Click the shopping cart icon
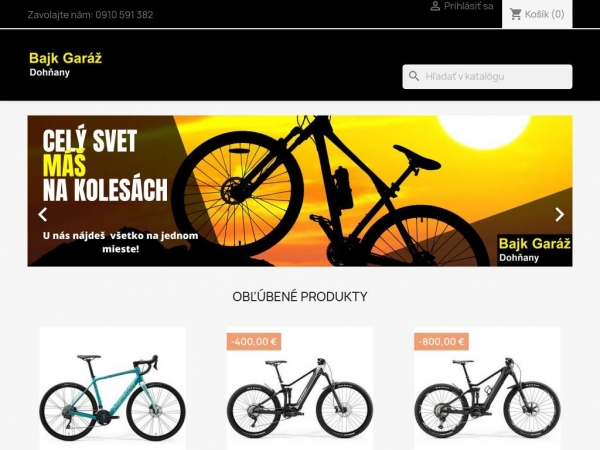The height and width of the screenshot is (450, 600). 515,15
